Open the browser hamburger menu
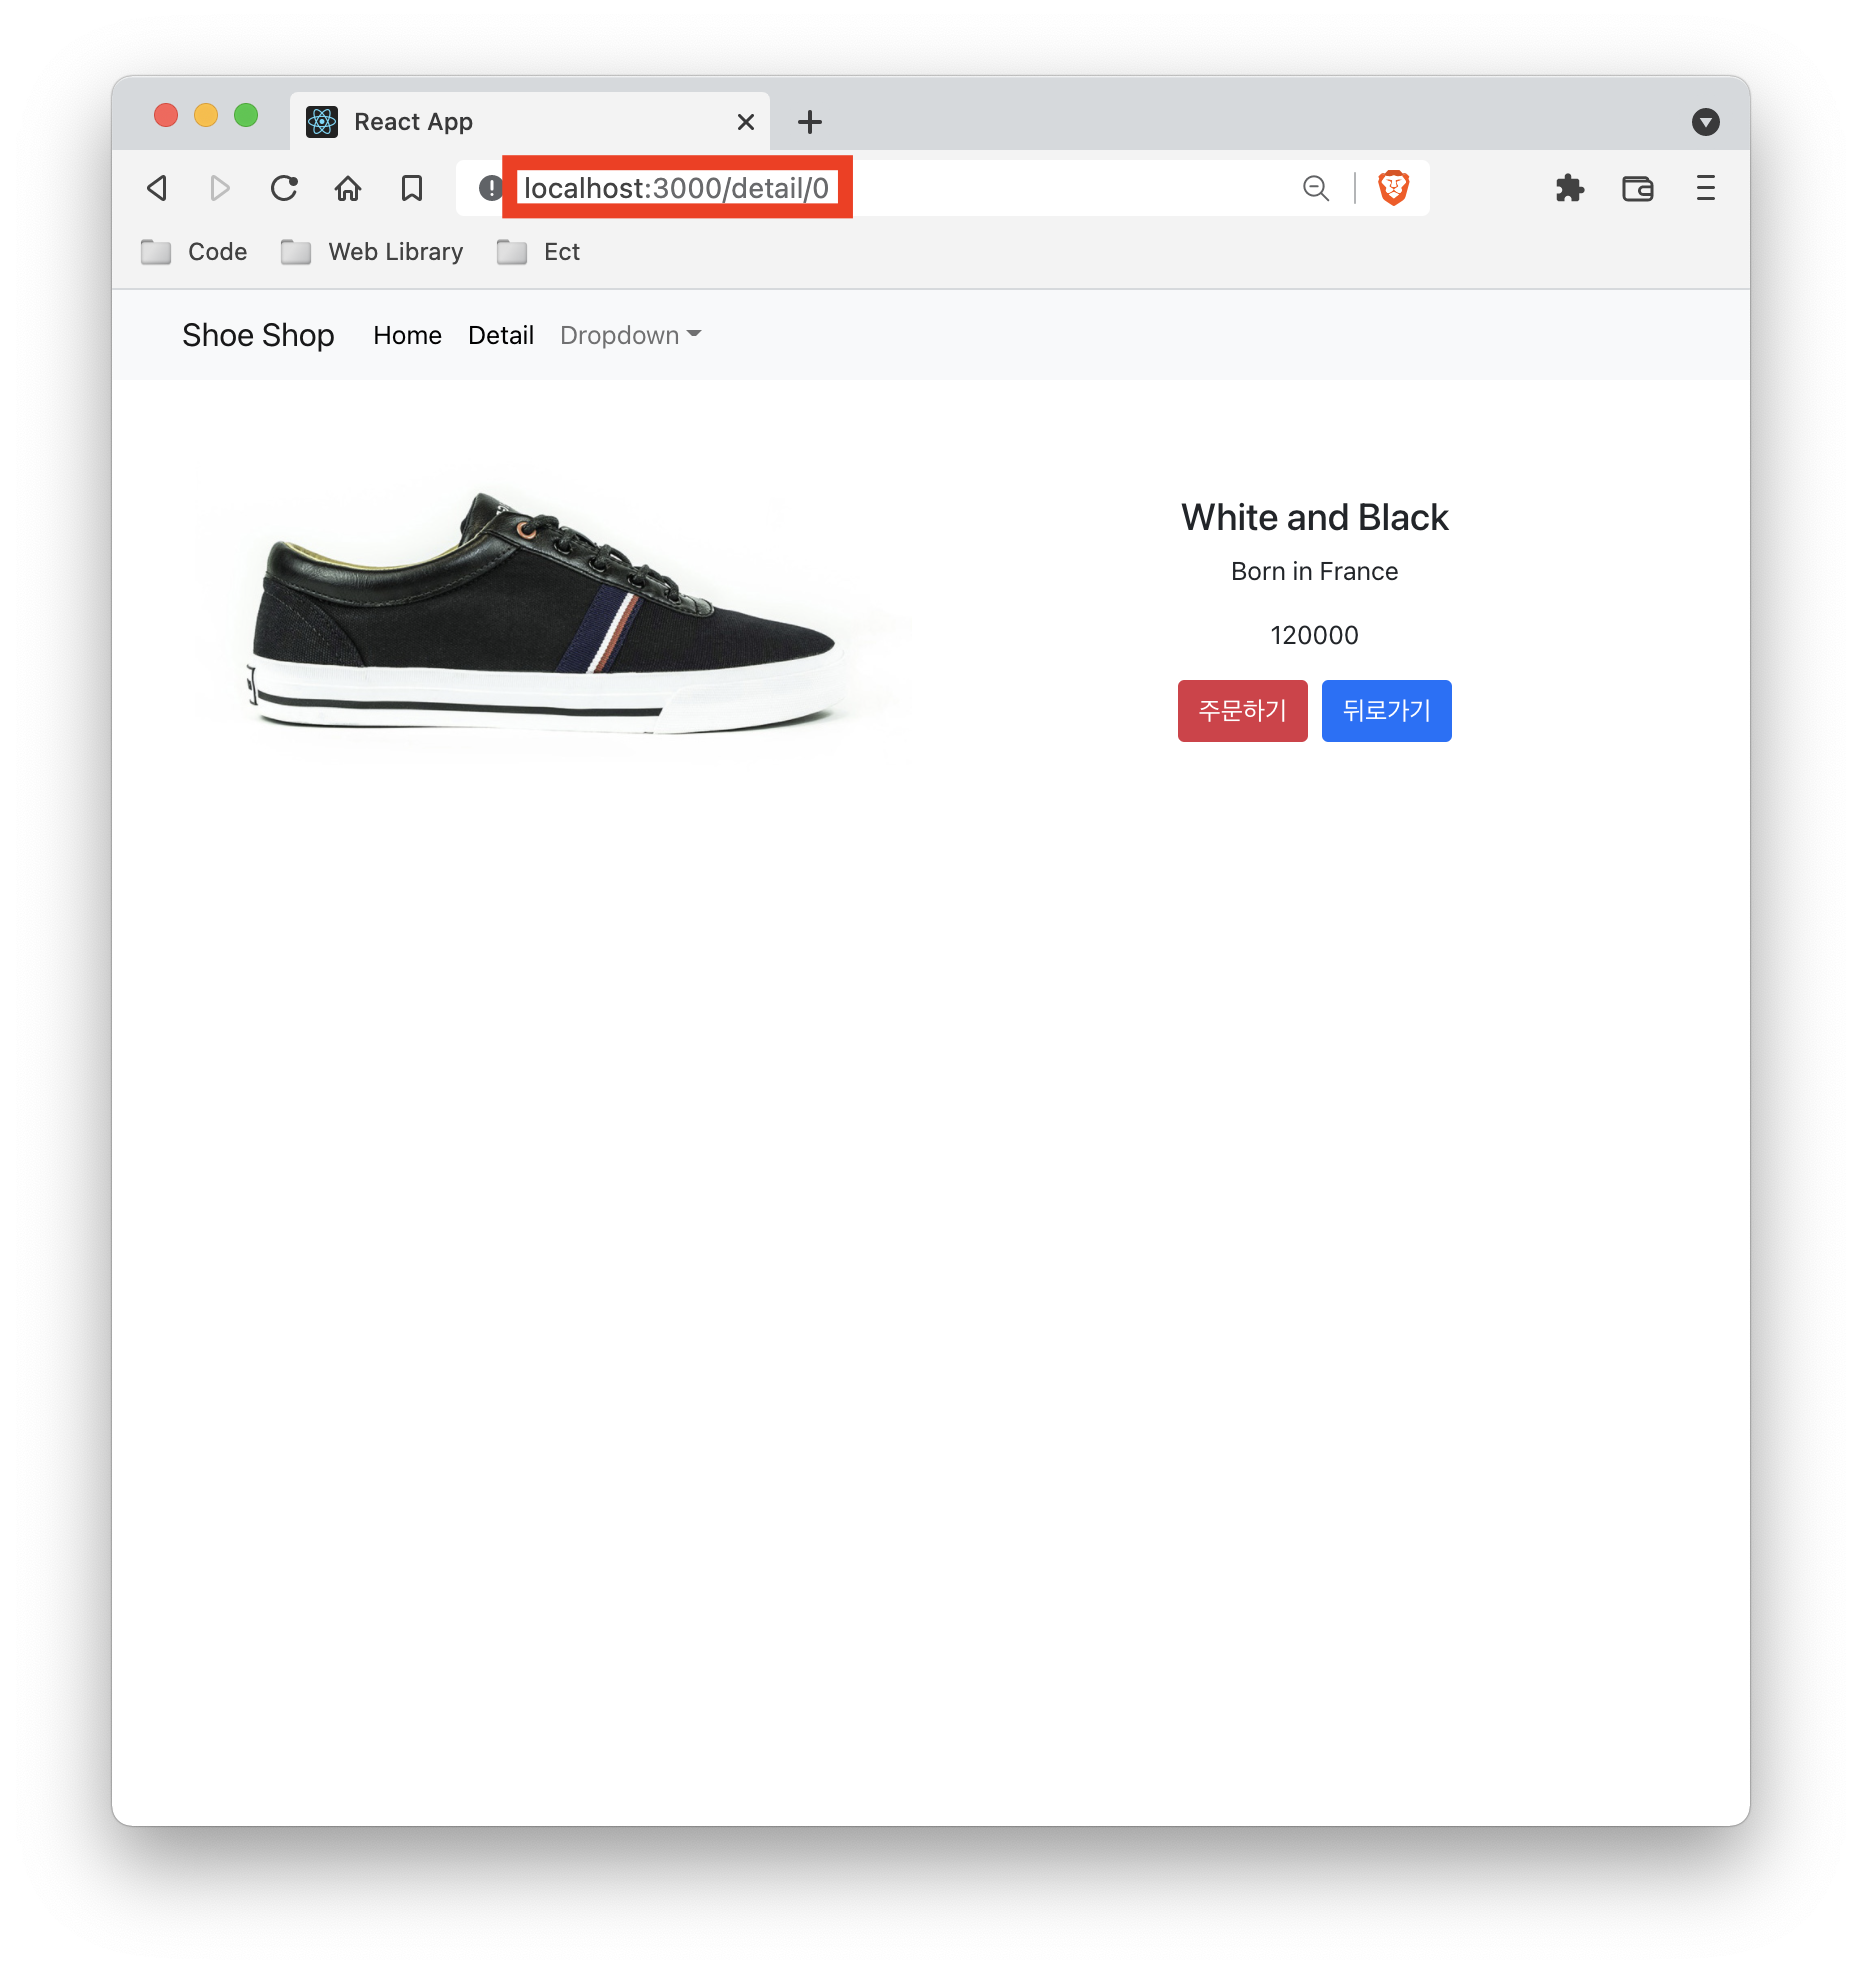Image resolution: width=1862 pixels, height=1974 pixels. click(x=1706, y=188)
